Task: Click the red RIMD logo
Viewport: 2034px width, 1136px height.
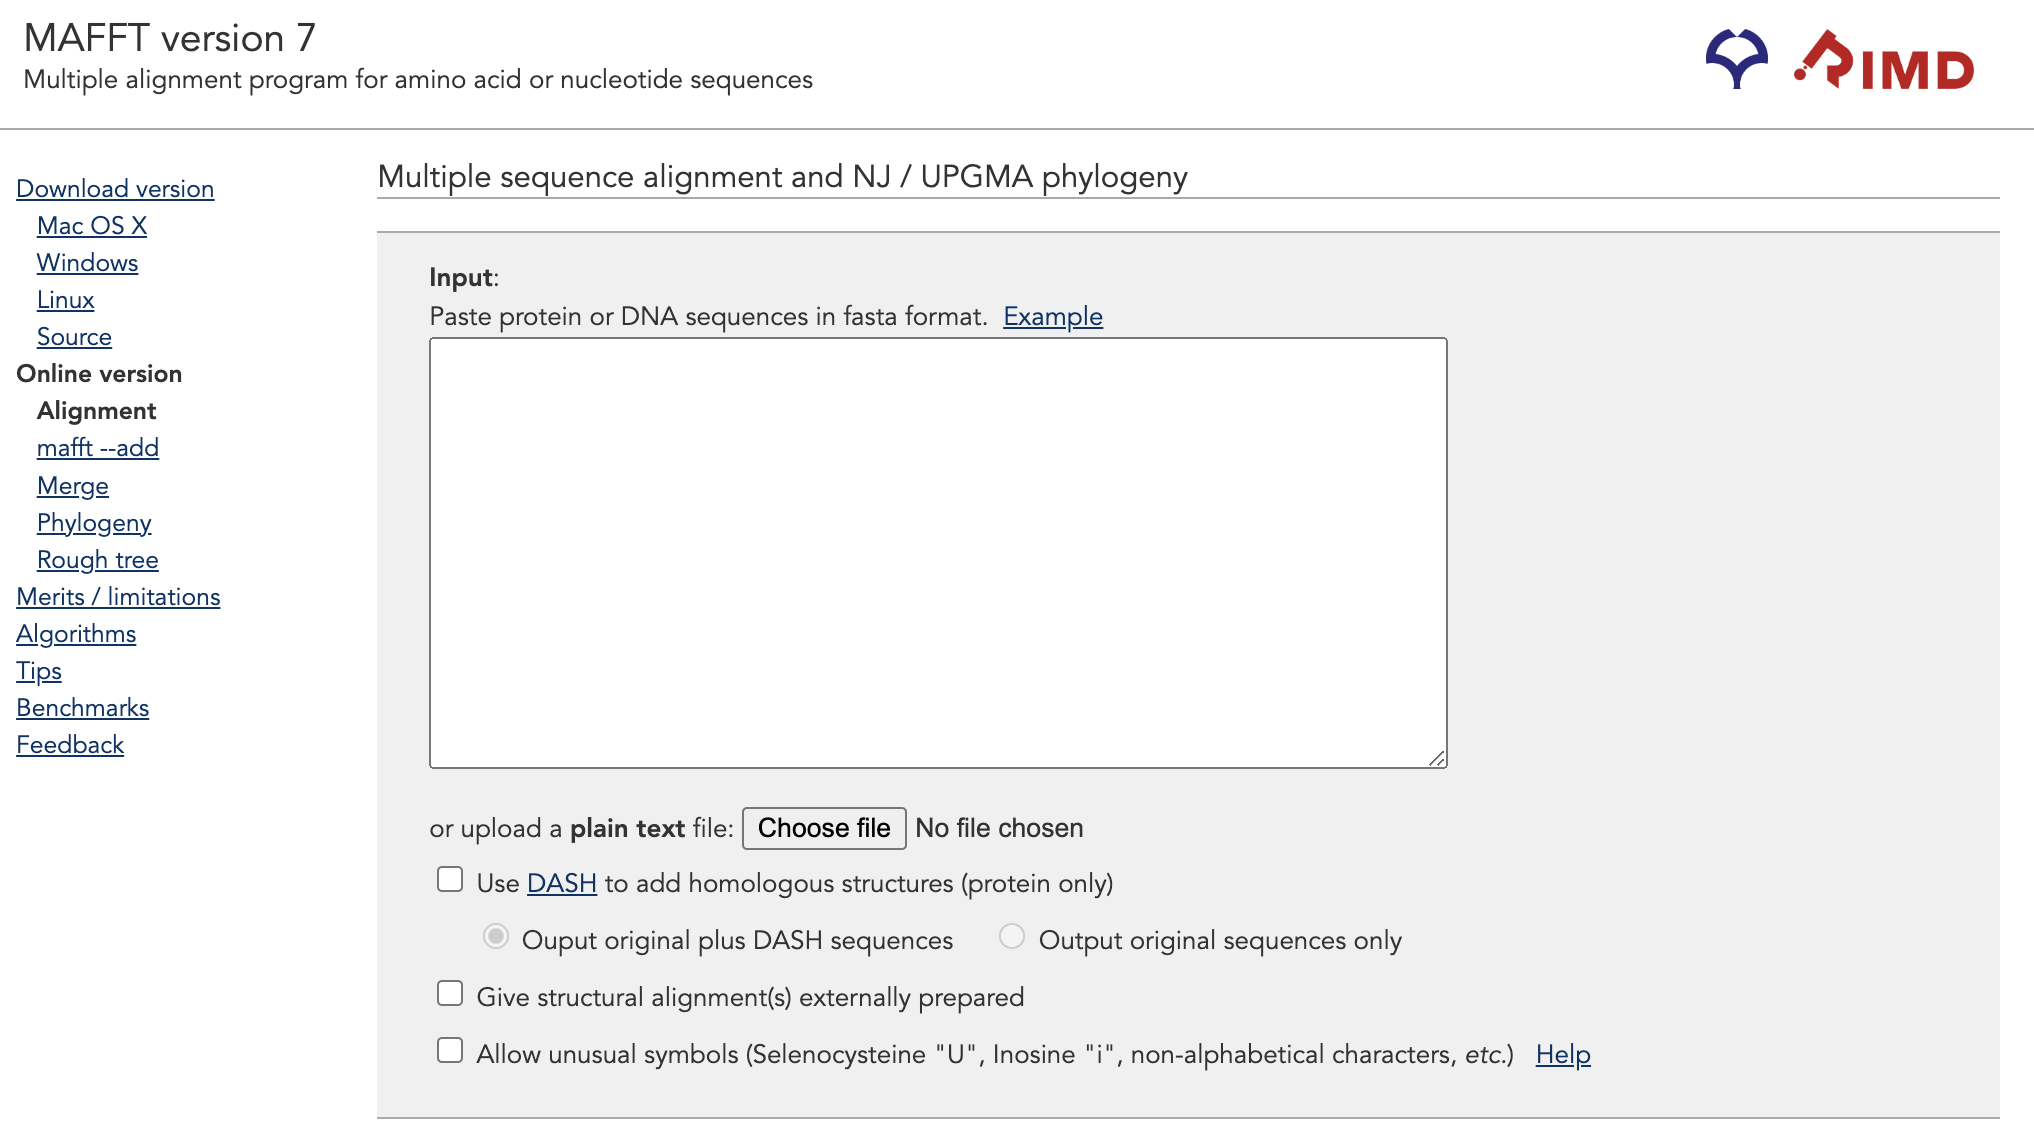Action: [1884, 60]
